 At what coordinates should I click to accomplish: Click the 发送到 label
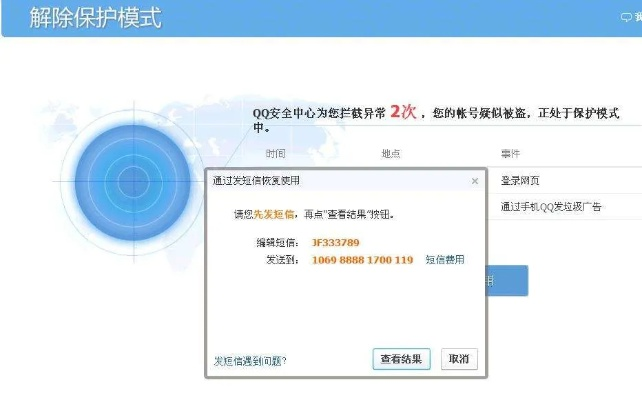(x=282, y=260)
